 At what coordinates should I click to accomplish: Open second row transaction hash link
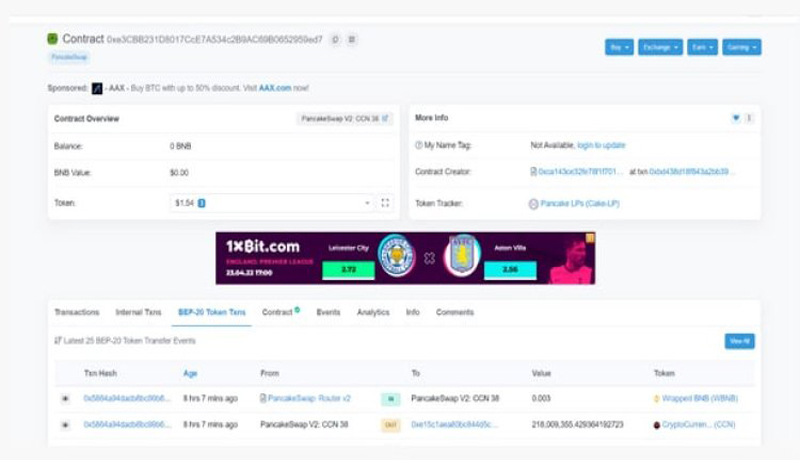click(x=127, y=425)
